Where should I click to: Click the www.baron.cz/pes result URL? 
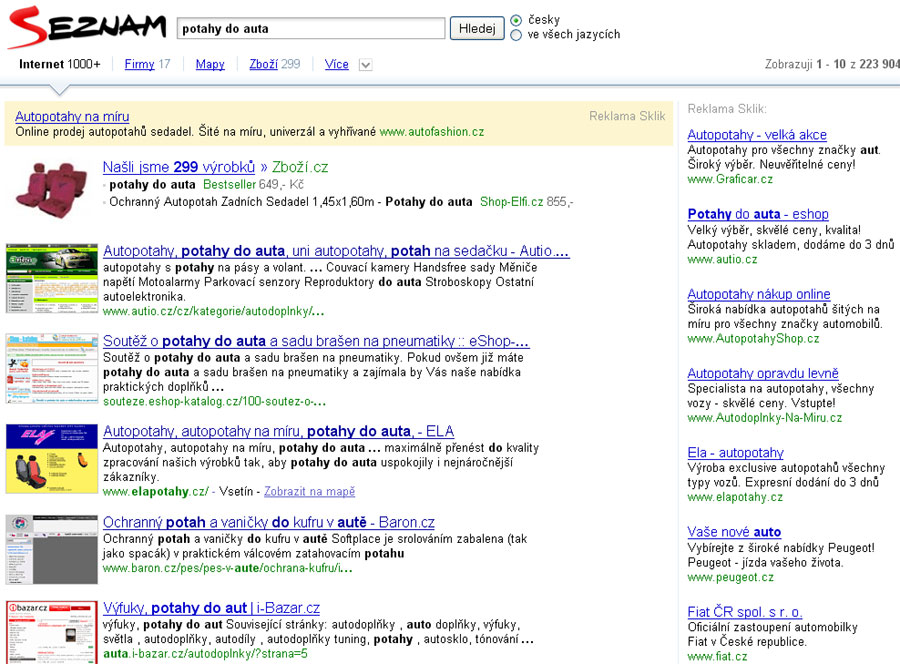click(x=228, y=568)
